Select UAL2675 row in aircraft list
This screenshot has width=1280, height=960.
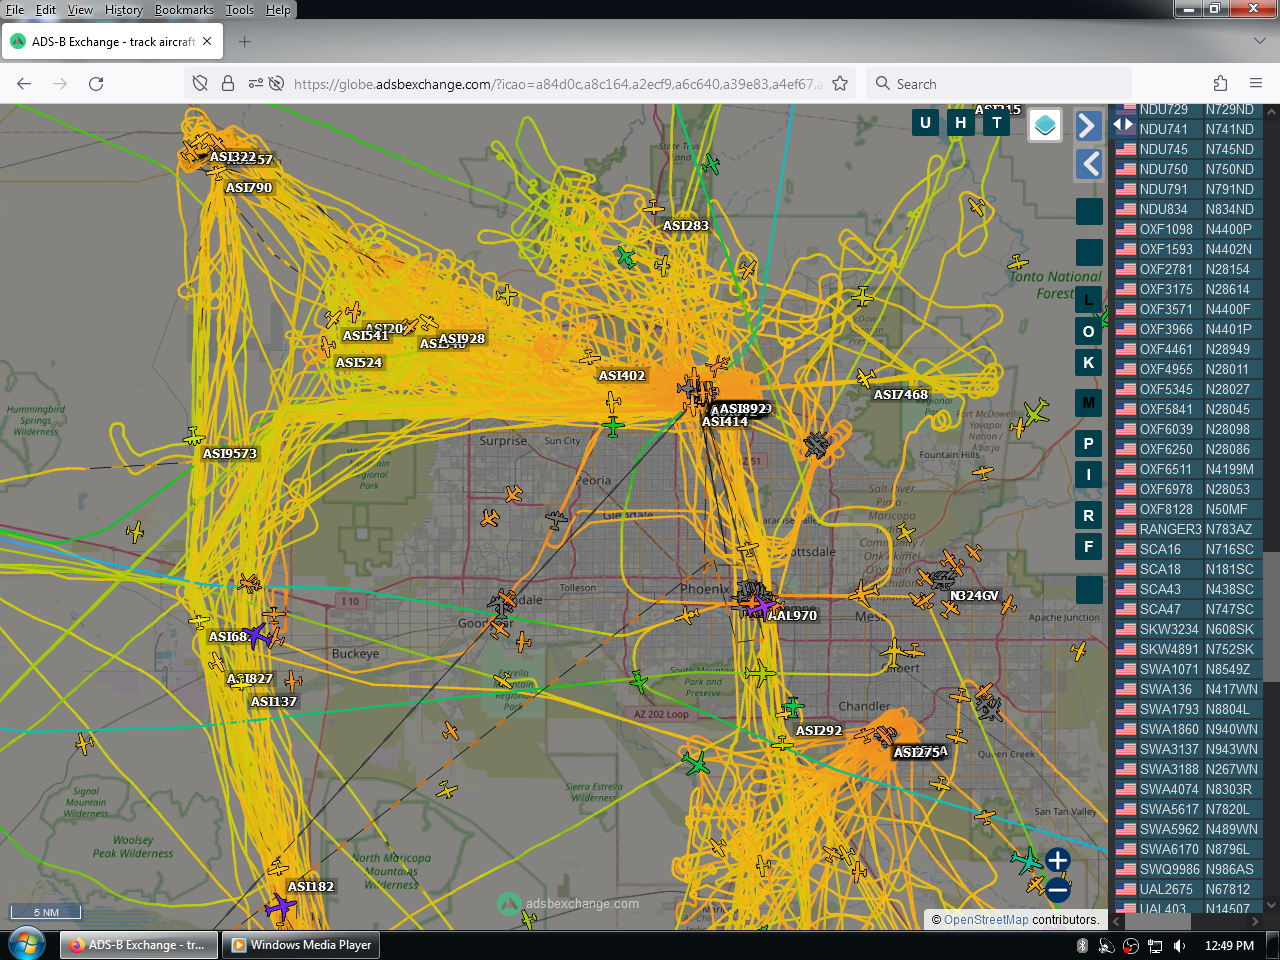pos(1187,889)
